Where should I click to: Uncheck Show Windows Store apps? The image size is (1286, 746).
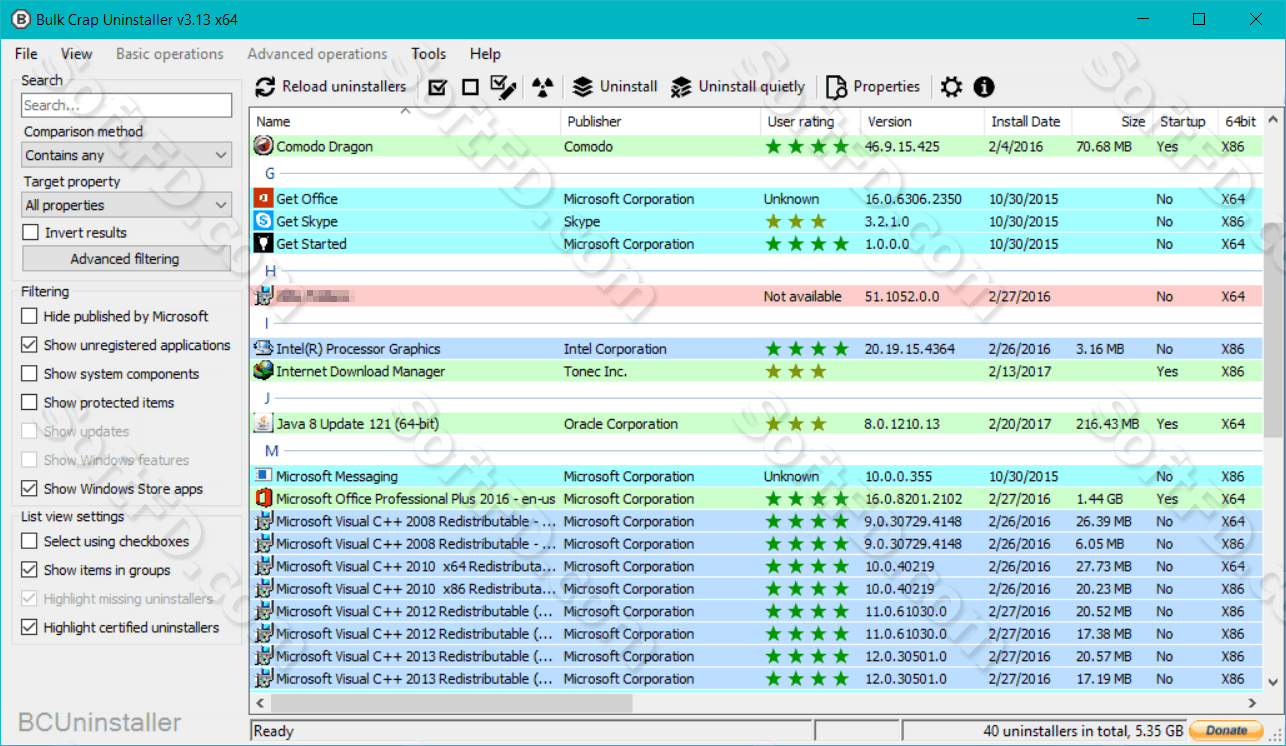point(29,489)
